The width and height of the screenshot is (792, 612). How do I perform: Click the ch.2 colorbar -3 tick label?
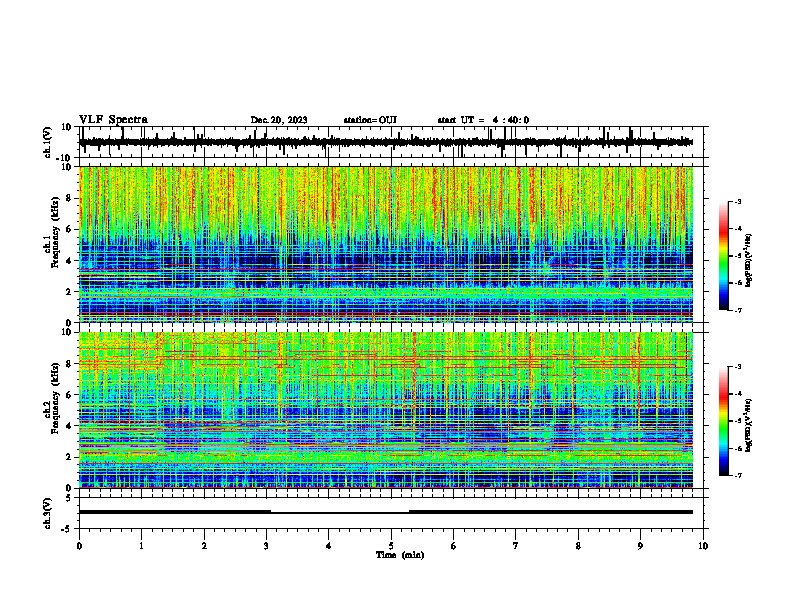coord(738,367)
